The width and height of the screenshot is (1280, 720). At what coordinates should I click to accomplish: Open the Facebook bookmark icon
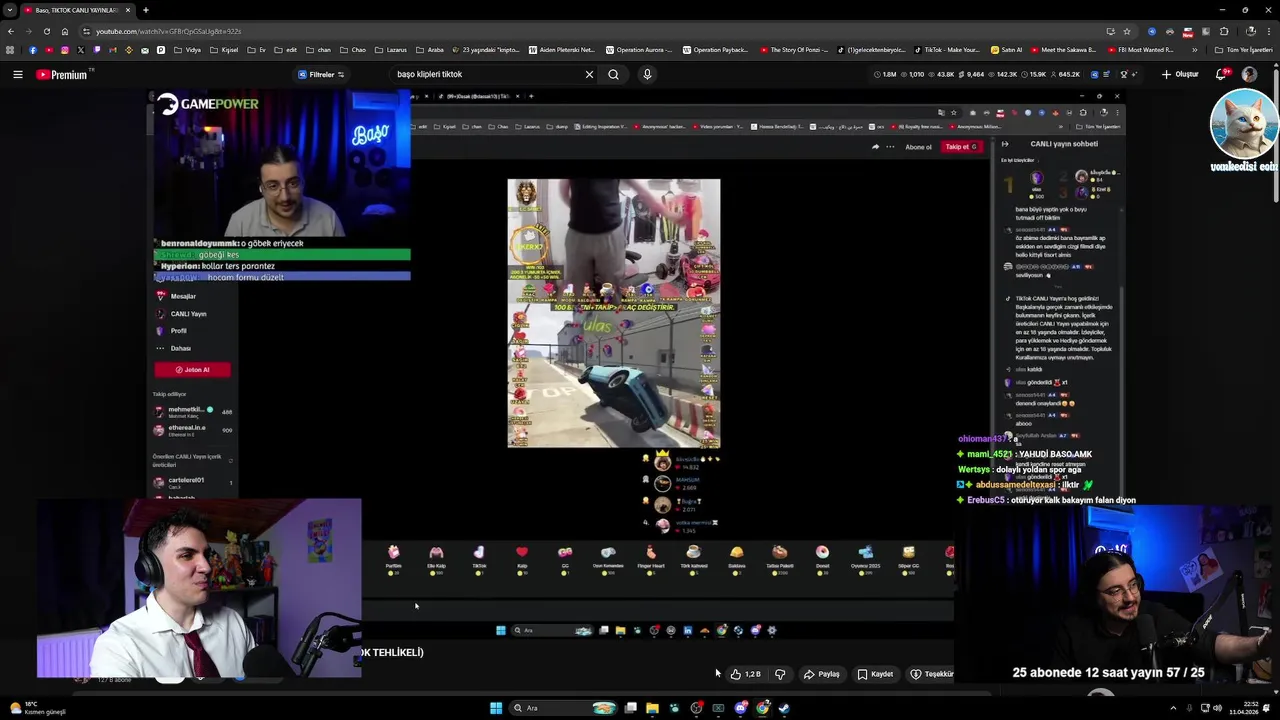(33, 50)
